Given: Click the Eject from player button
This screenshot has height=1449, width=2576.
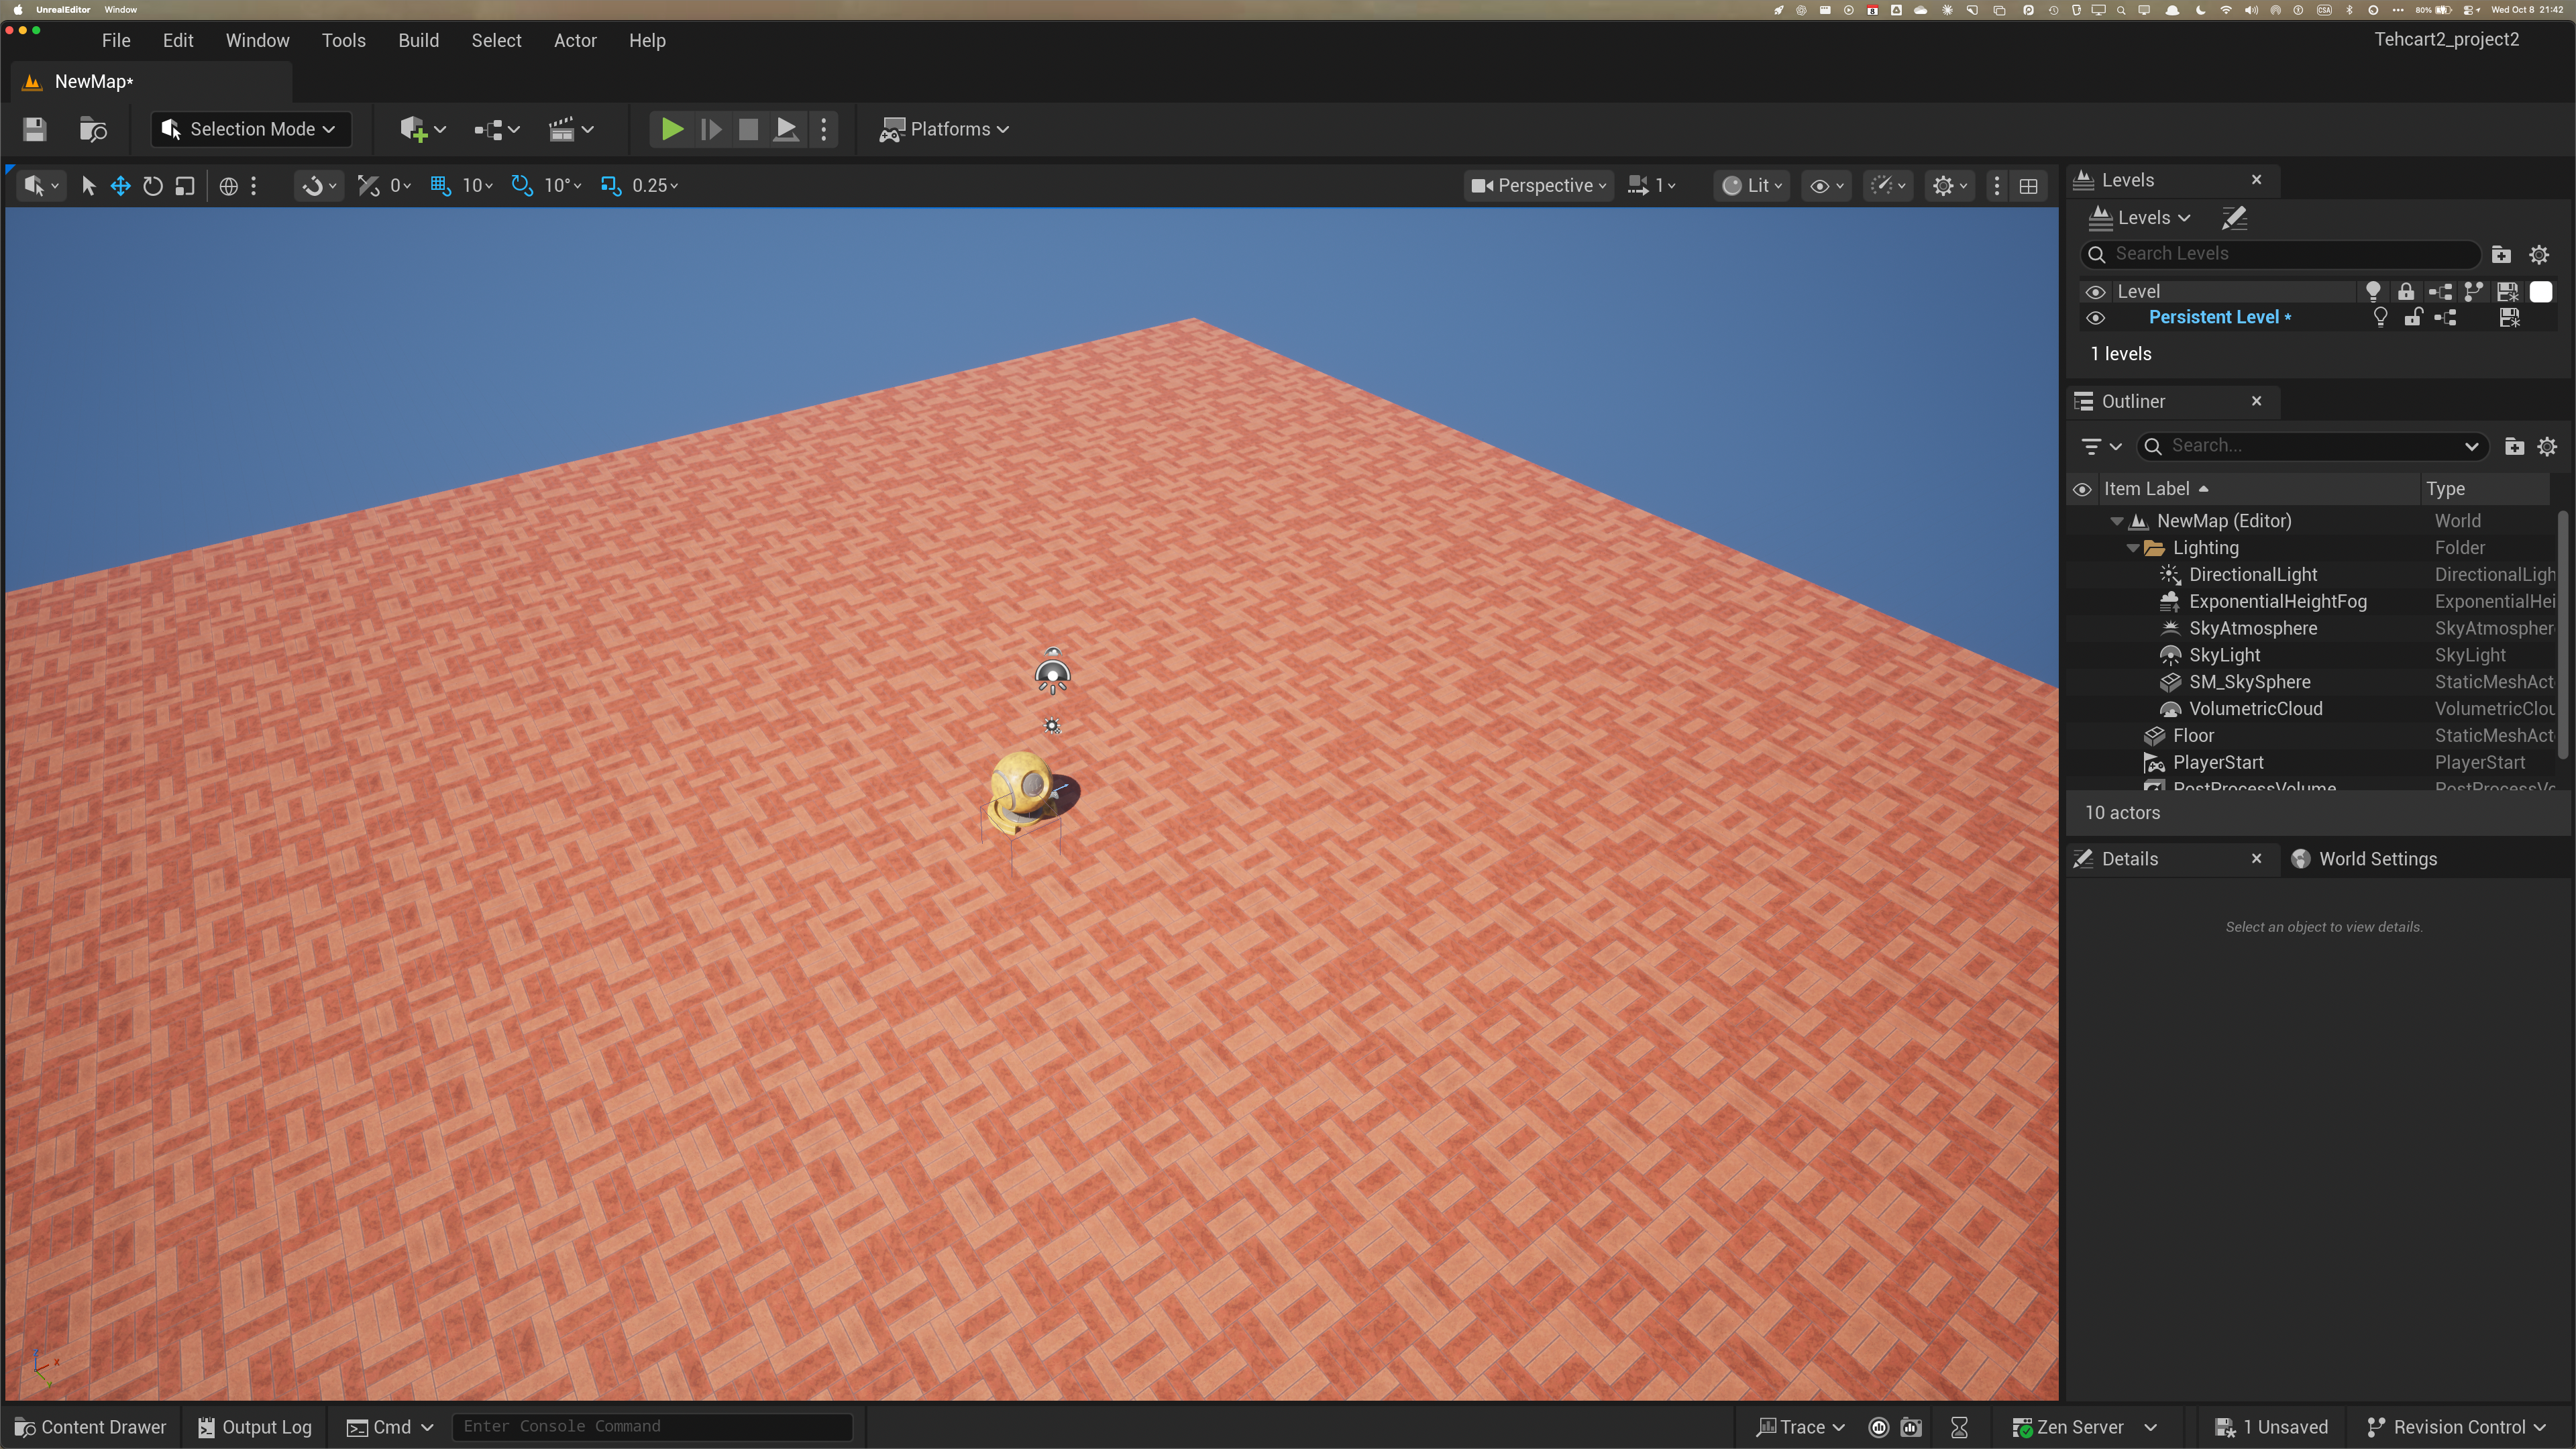Looking at the screenshot, I should pyautogui.click(x=786, y=129).
